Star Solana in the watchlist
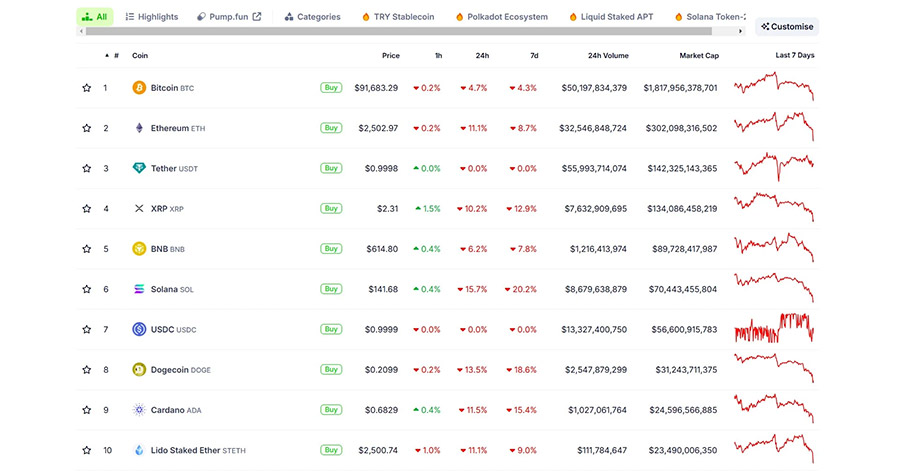Screen dimensions: 900x471 (x=87, y=289)
